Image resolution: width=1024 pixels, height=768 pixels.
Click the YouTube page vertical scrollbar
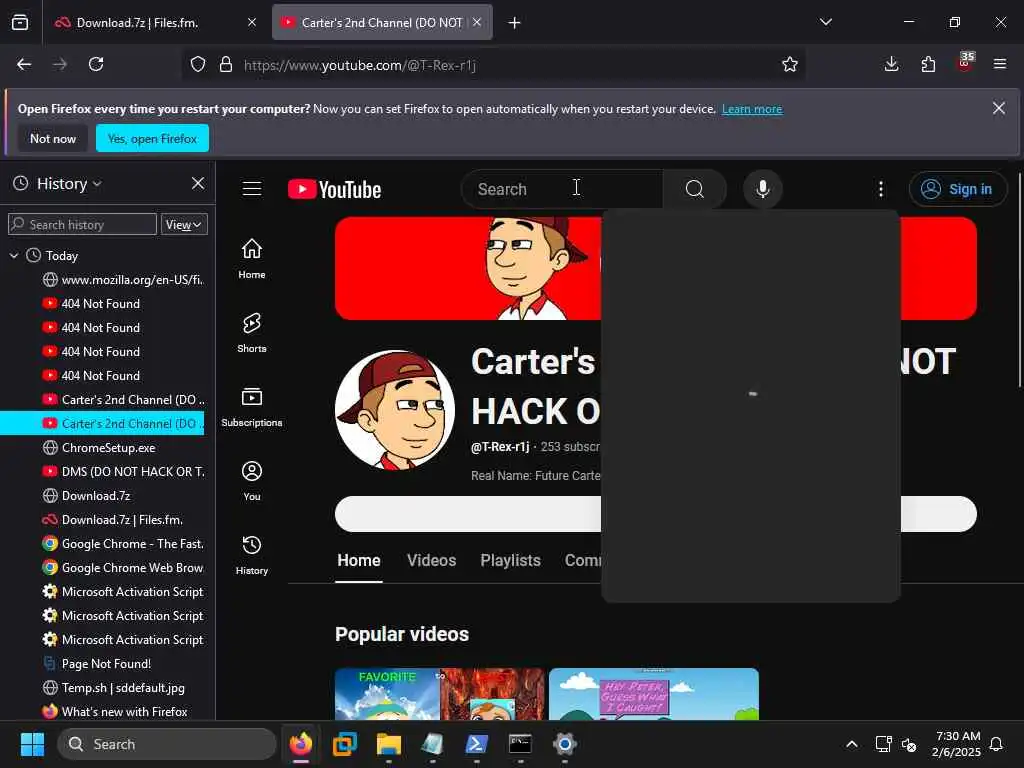[x=1019, y=281]
